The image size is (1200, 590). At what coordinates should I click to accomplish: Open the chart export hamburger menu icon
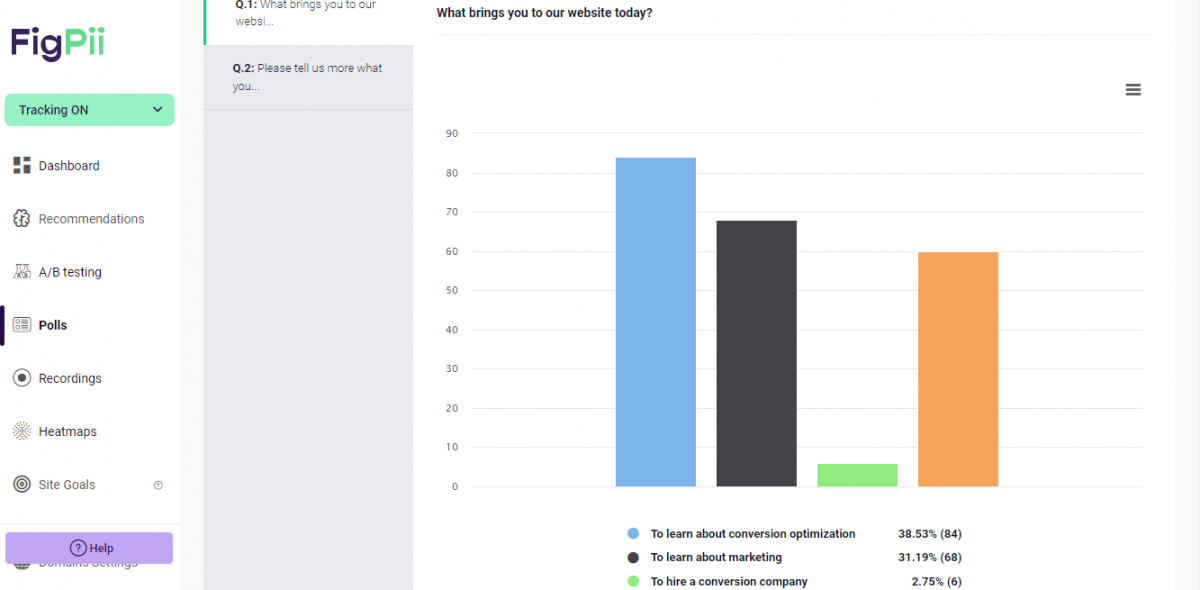tap(1133, 89)
